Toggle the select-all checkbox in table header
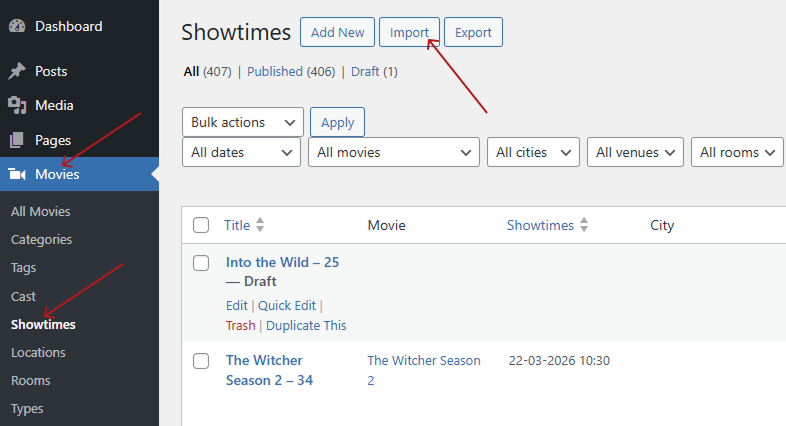The height and width of the screenshot is (426, 786). [x=201, y=226]
